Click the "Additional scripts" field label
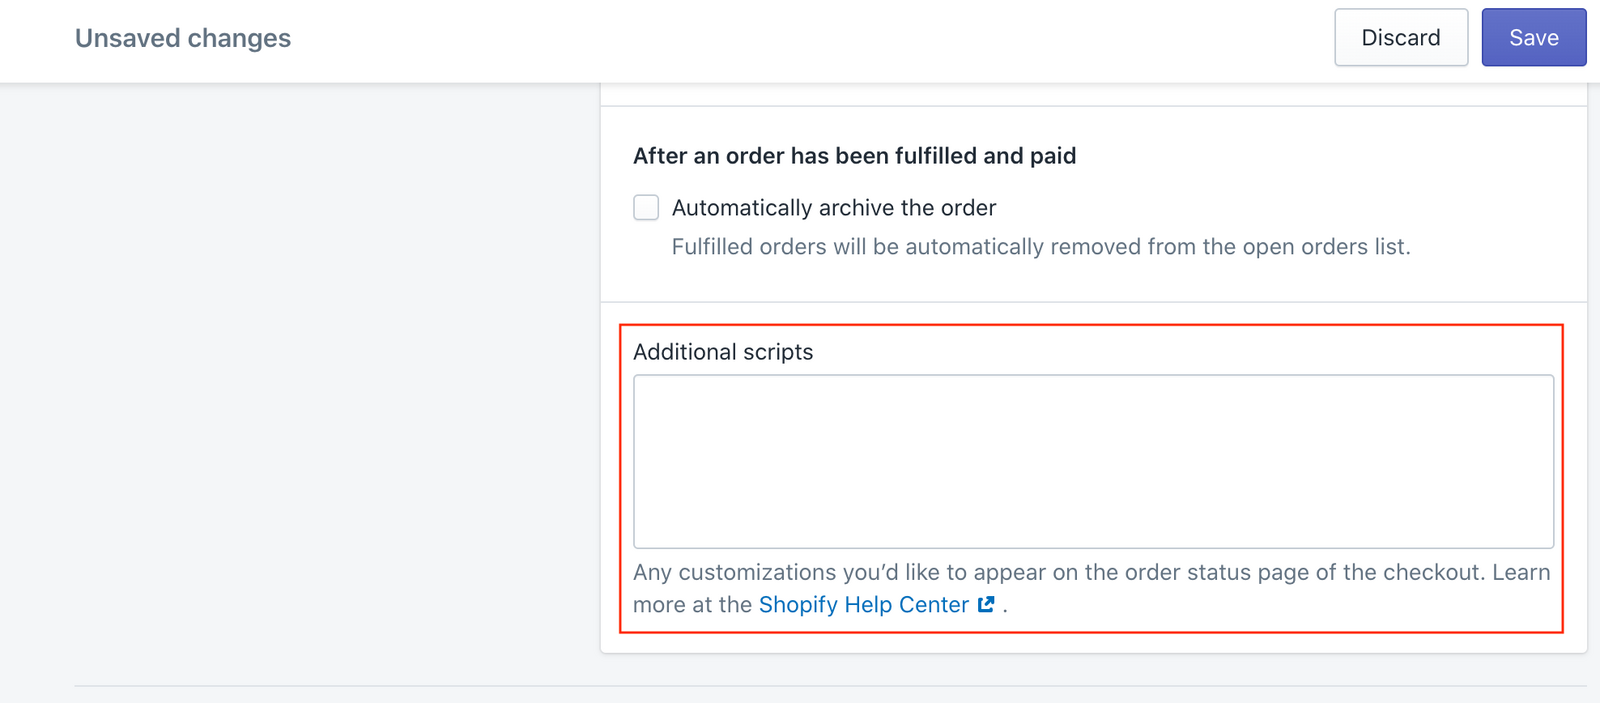This screenshot has width=1600, height=703. 723,352
